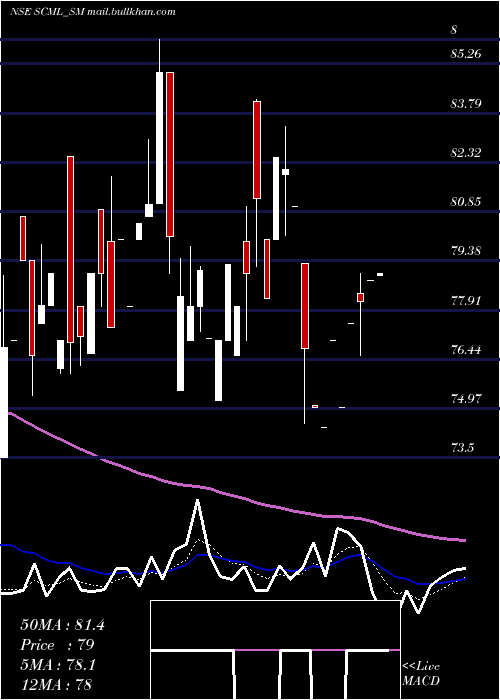Click the 77.91 price axis label
The image size is (500, 700).
click(x=467, y=300)
